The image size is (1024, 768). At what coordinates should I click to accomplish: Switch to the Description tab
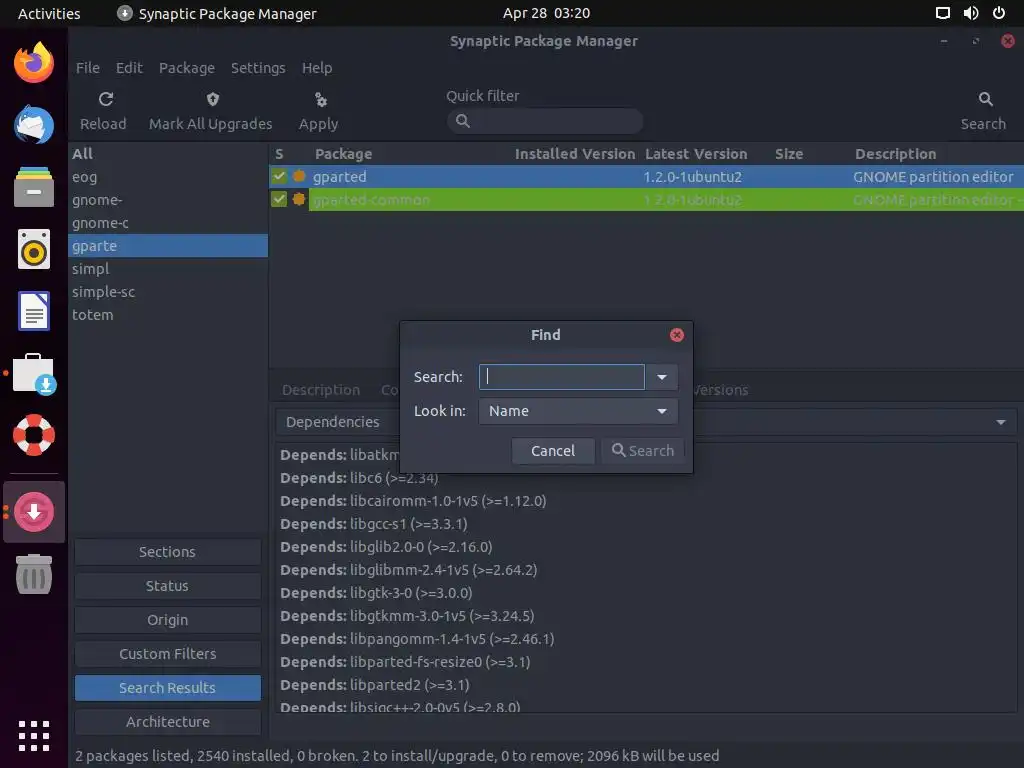(321, 390)
